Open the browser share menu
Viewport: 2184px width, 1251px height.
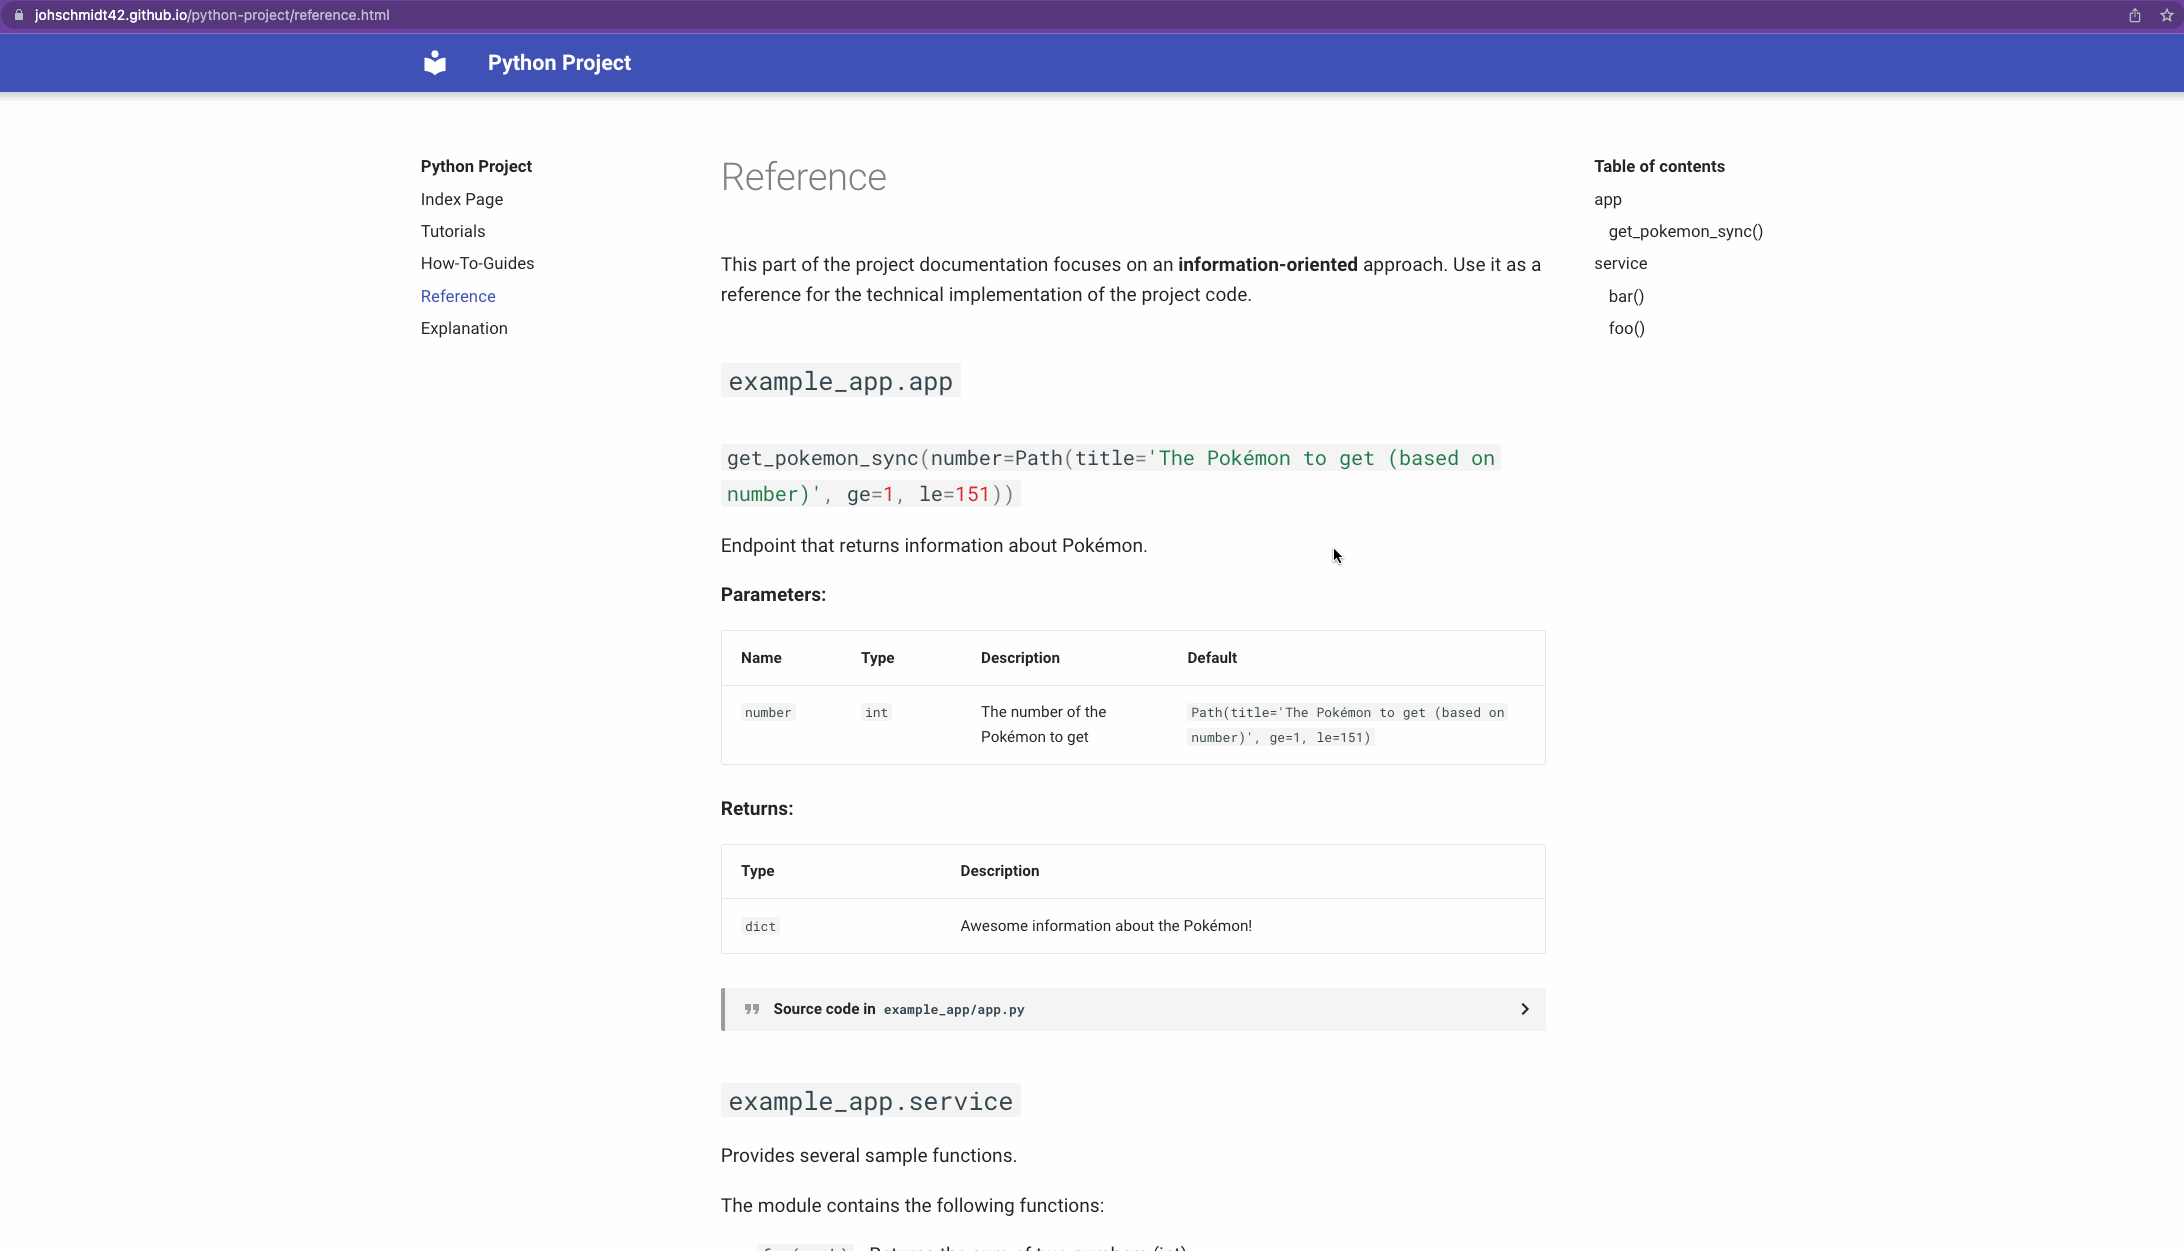2133,15
